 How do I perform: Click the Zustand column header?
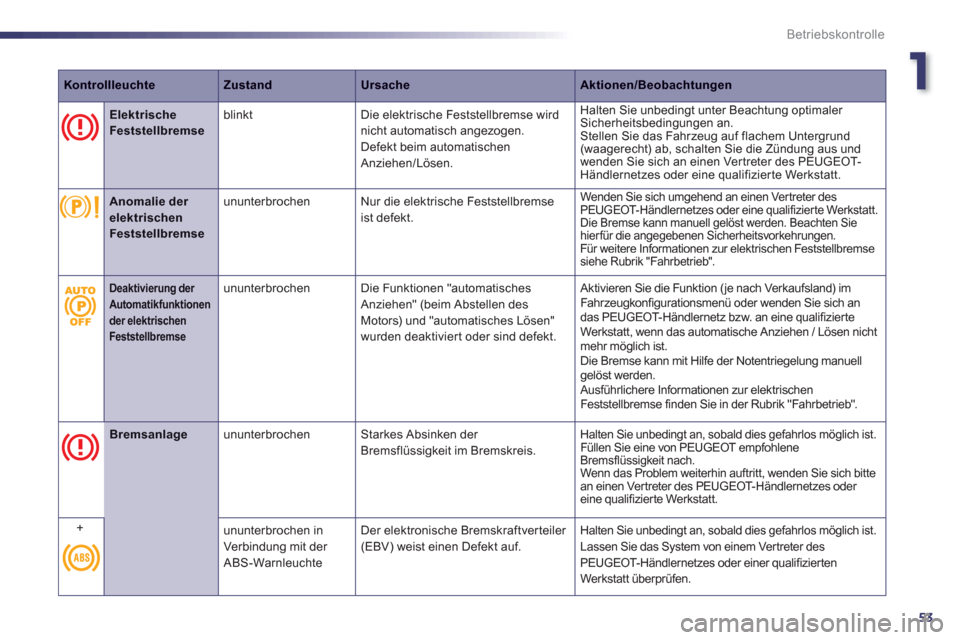[247, 85]
